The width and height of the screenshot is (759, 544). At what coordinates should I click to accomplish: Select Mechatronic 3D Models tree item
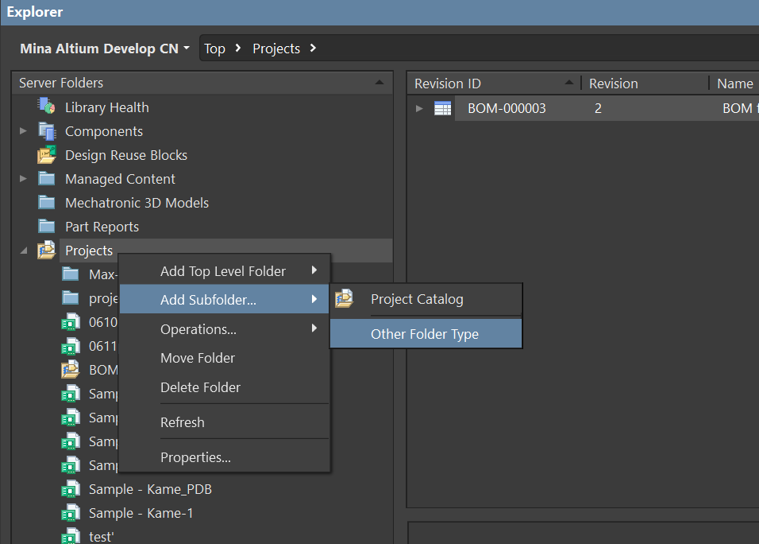coord(137,202)
